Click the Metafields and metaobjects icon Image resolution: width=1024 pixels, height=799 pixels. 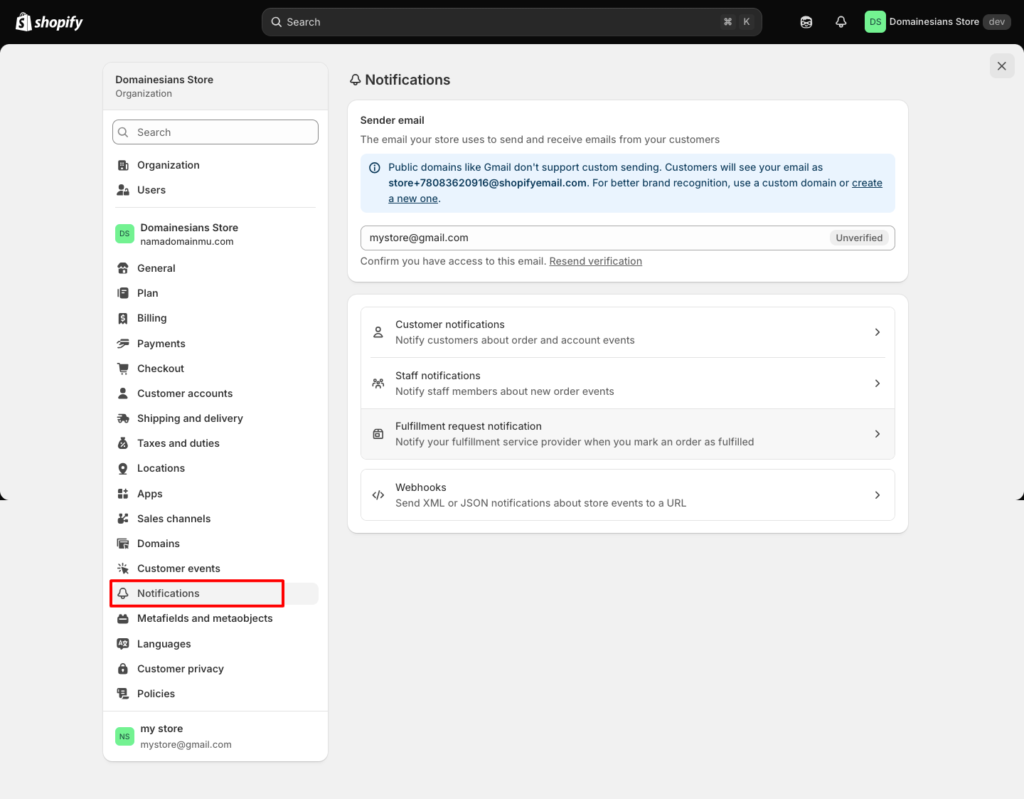123,619
